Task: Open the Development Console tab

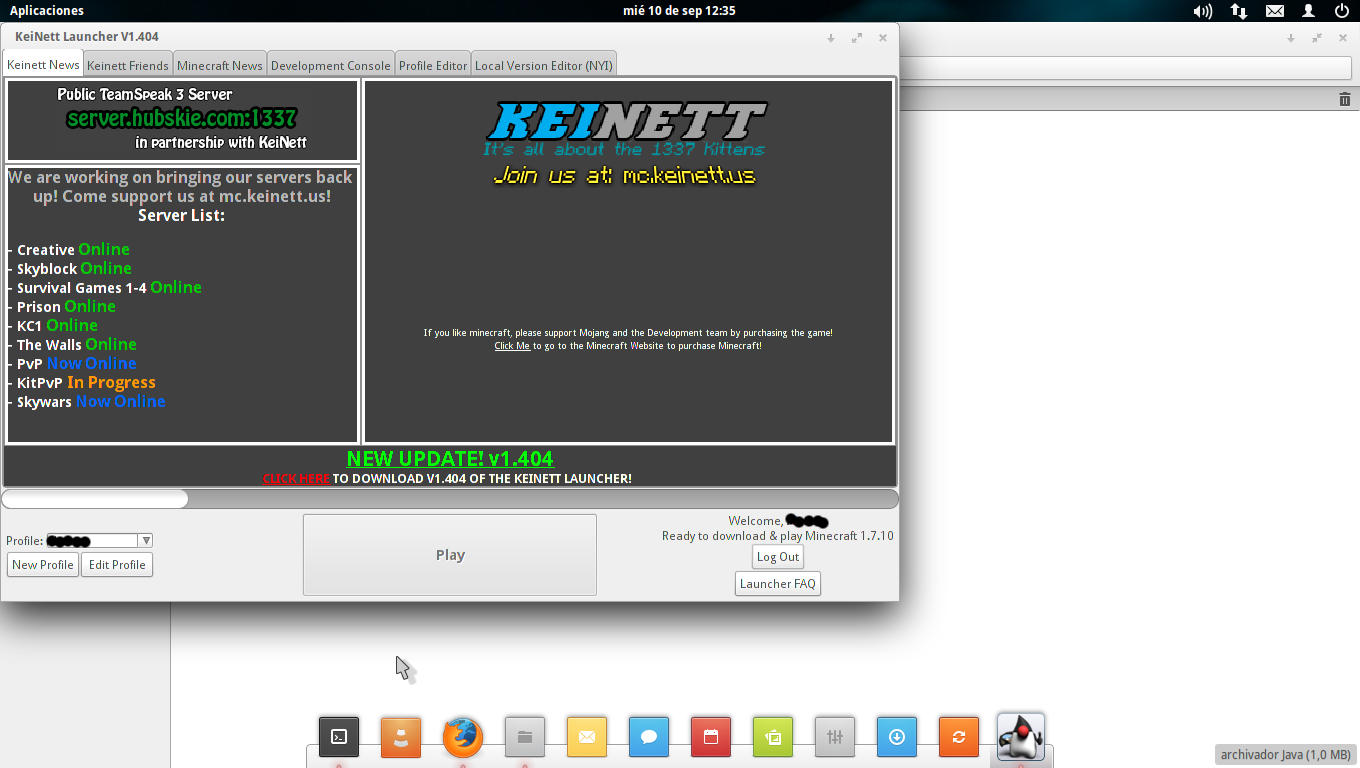Action: 331,65
